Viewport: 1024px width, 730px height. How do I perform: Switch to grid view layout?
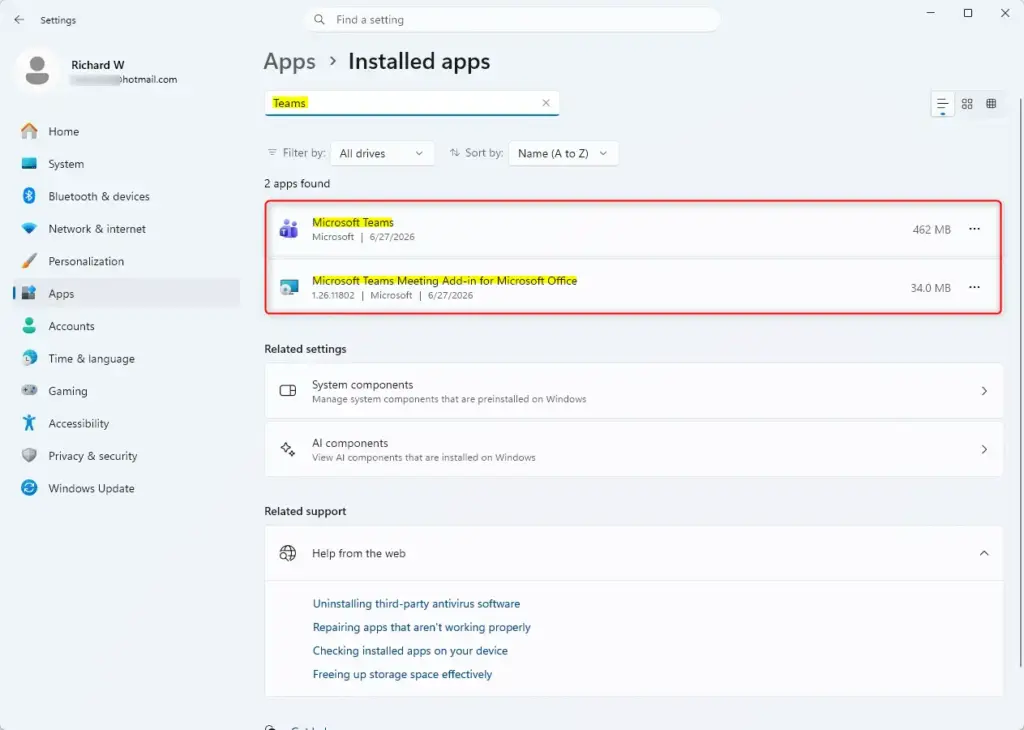967,104
